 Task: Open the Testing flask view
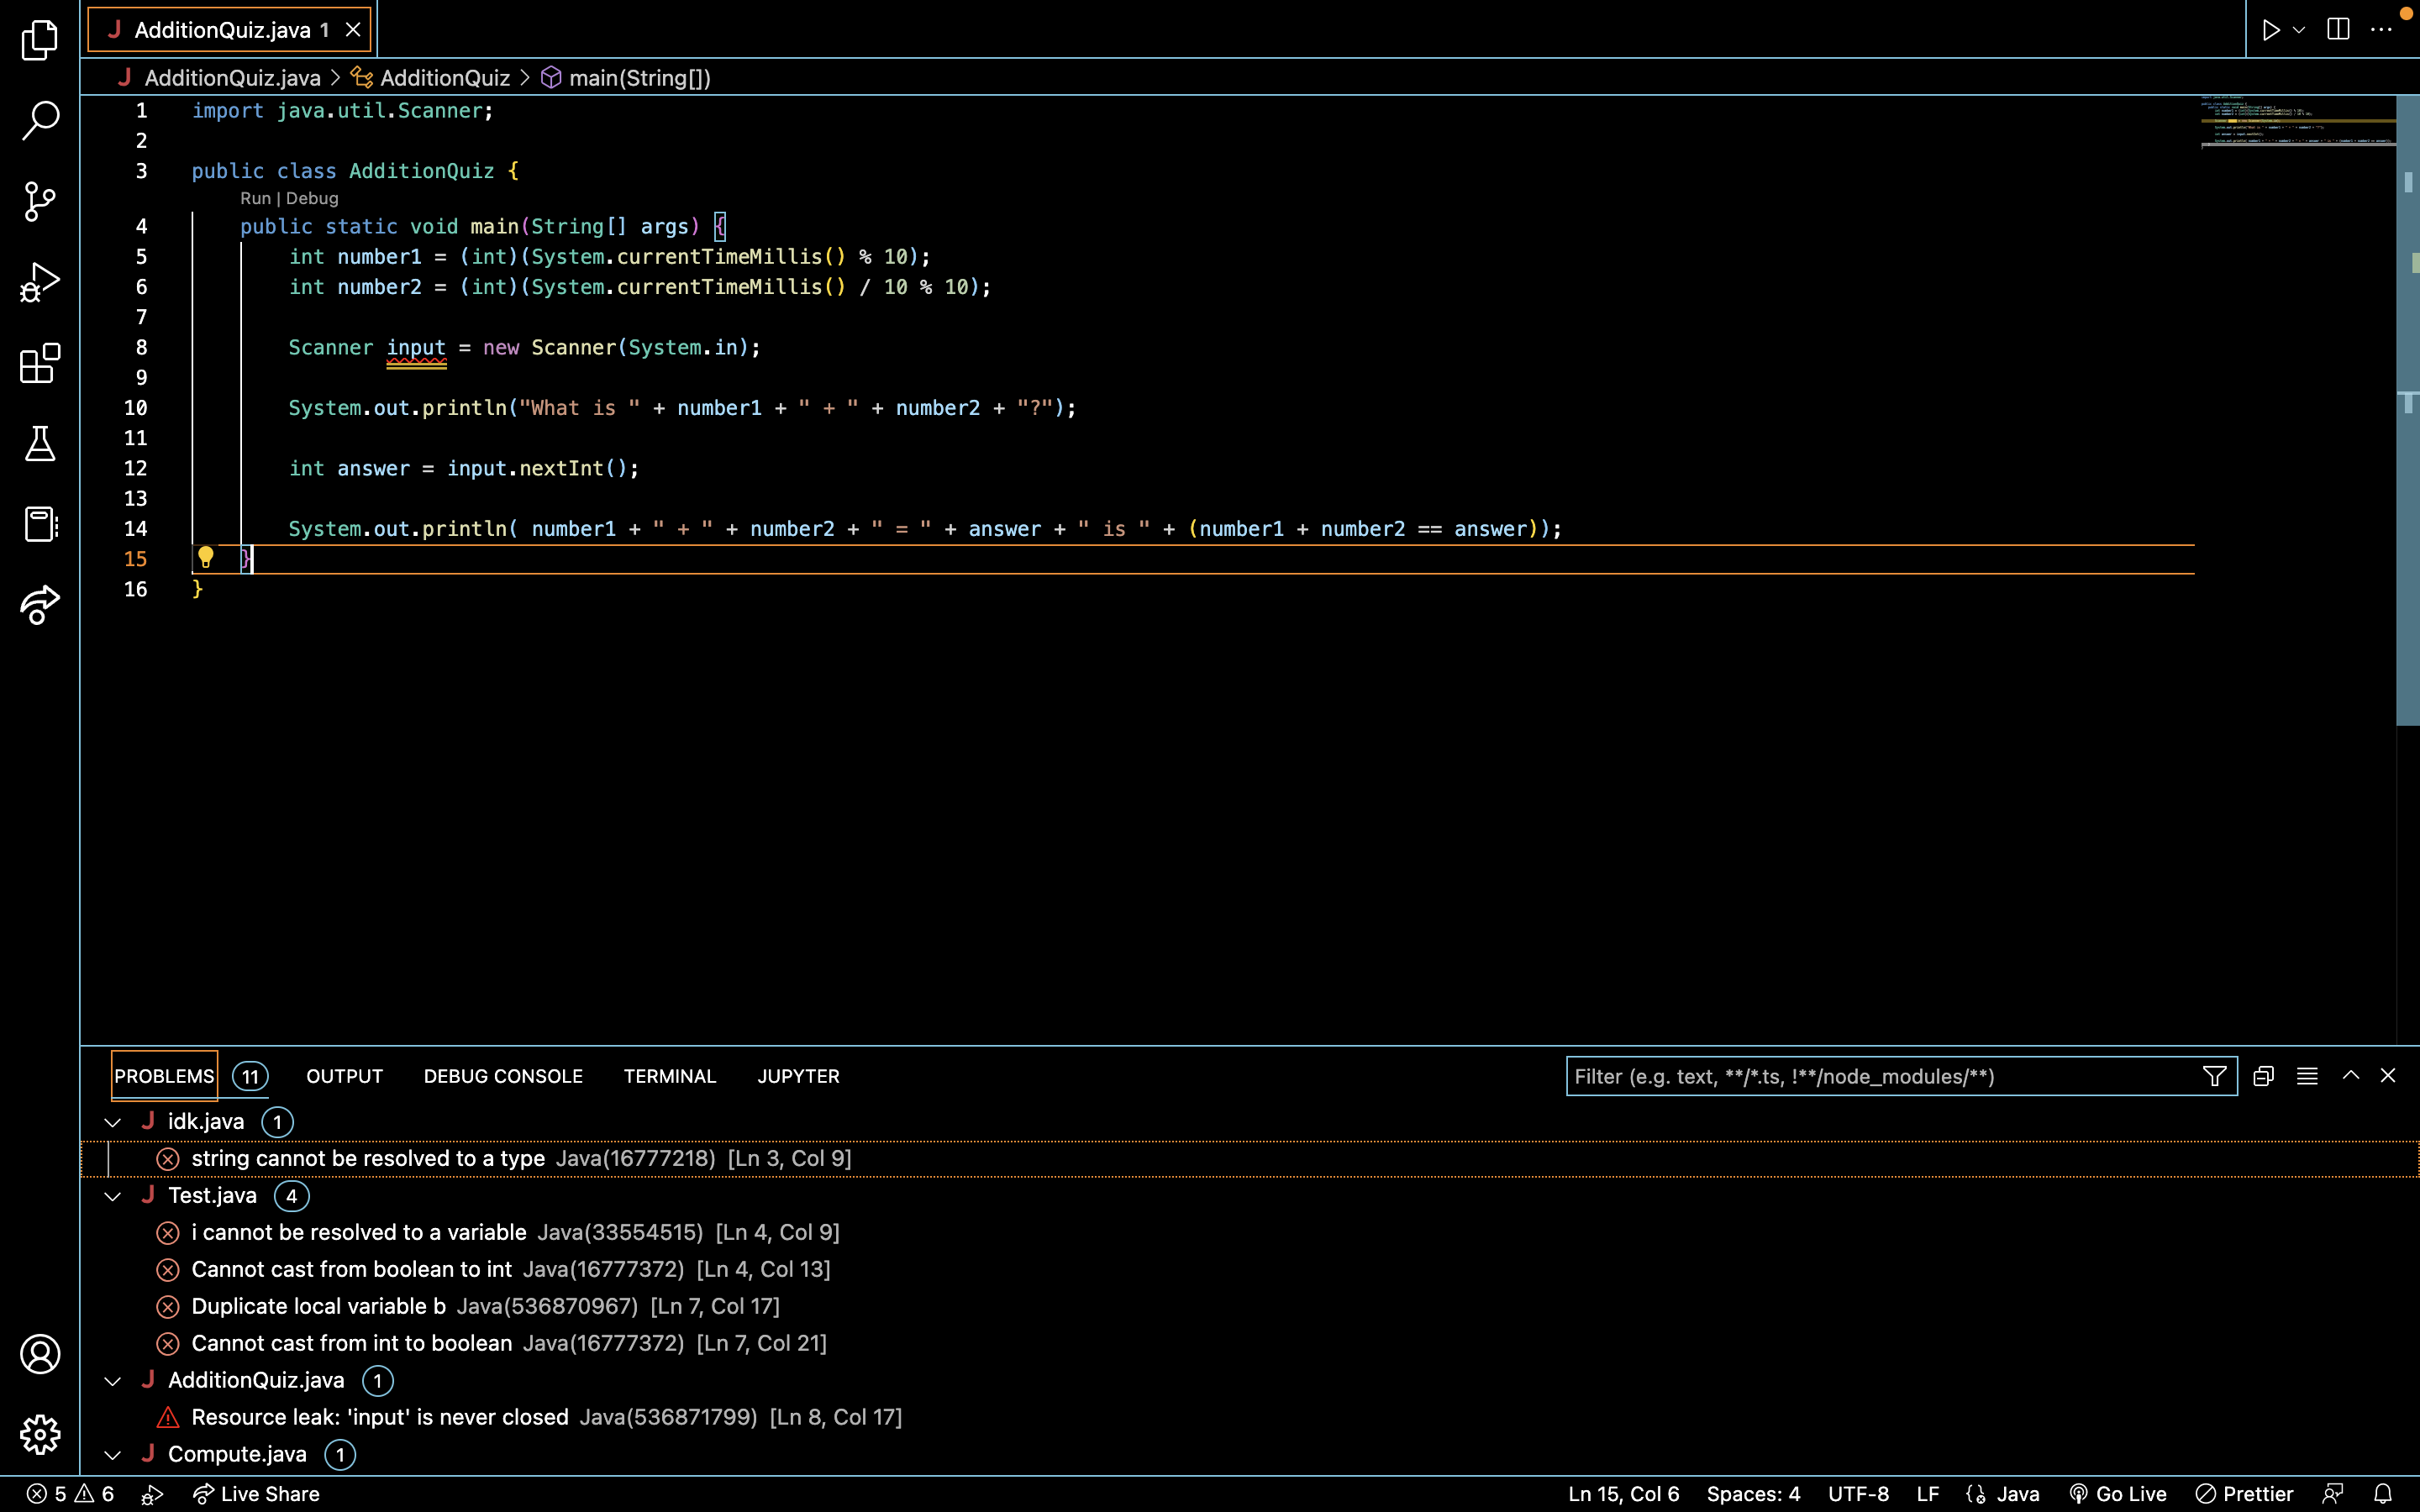[x=40, y=443]
